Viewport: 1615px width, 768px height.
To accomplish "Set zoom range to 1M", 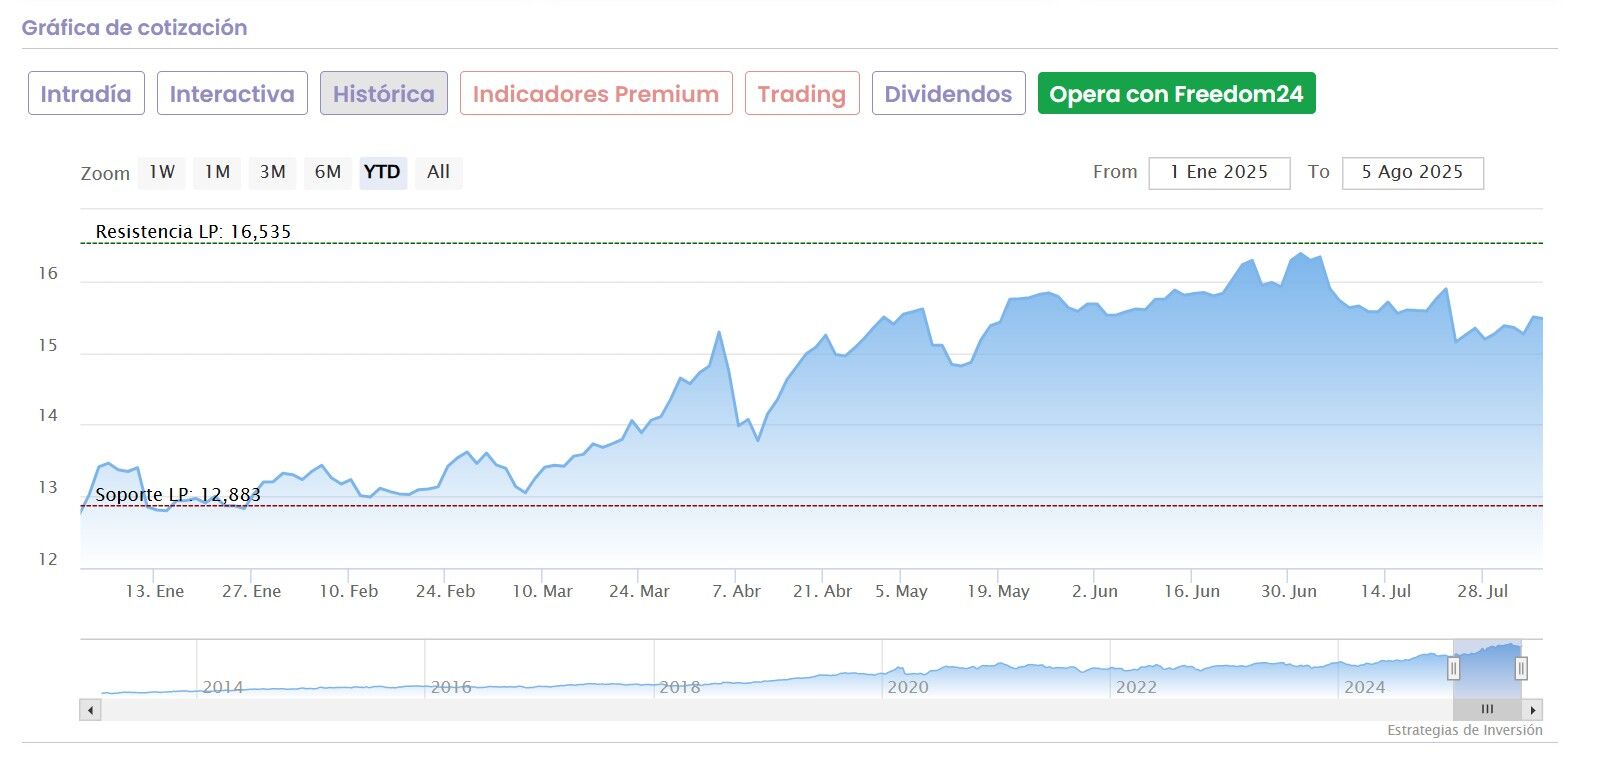I will [217, 172].
